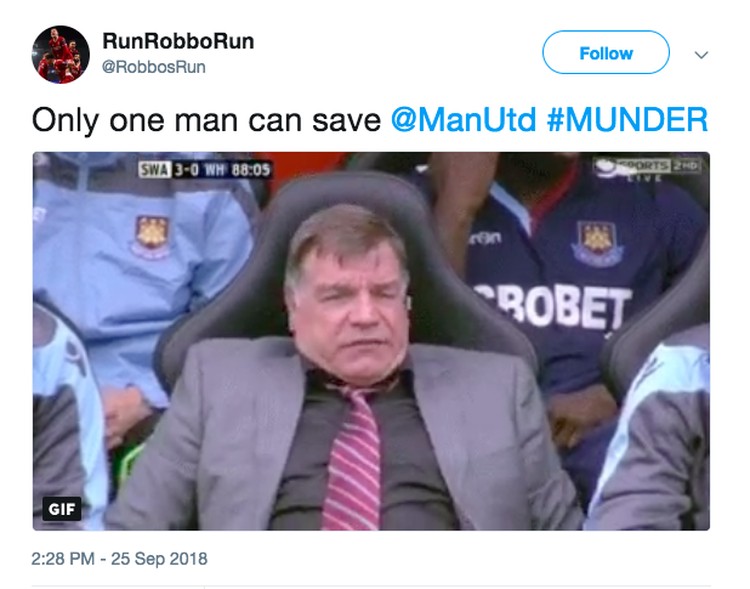Click the tweet text 'Only one man can save'

coord(206,120)
